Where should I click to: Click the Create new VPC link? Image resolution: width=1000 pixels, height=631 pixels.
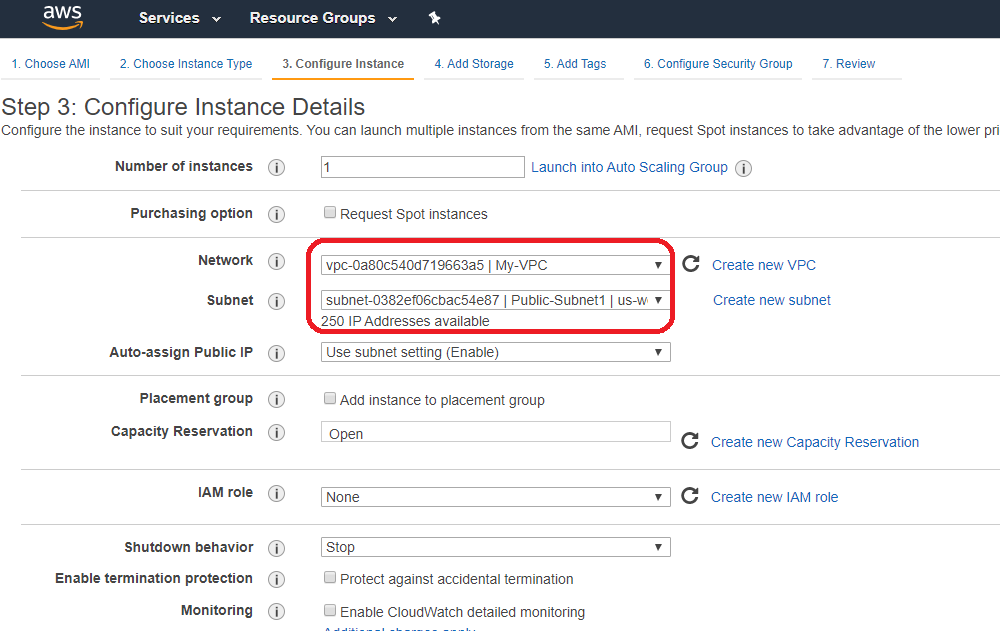pos(763,264)
